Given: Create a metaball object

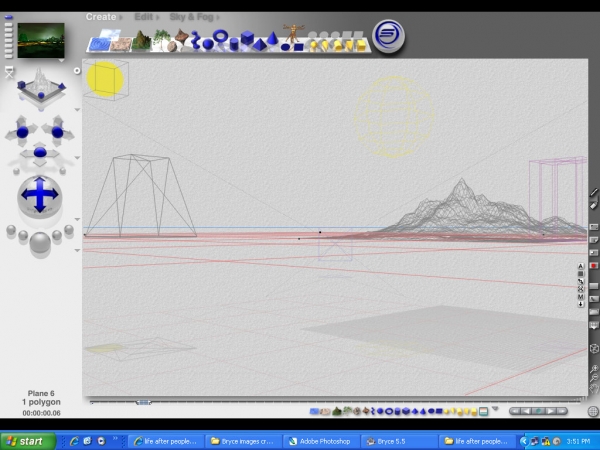Looking at the screenshot, I should pos(195,40).
